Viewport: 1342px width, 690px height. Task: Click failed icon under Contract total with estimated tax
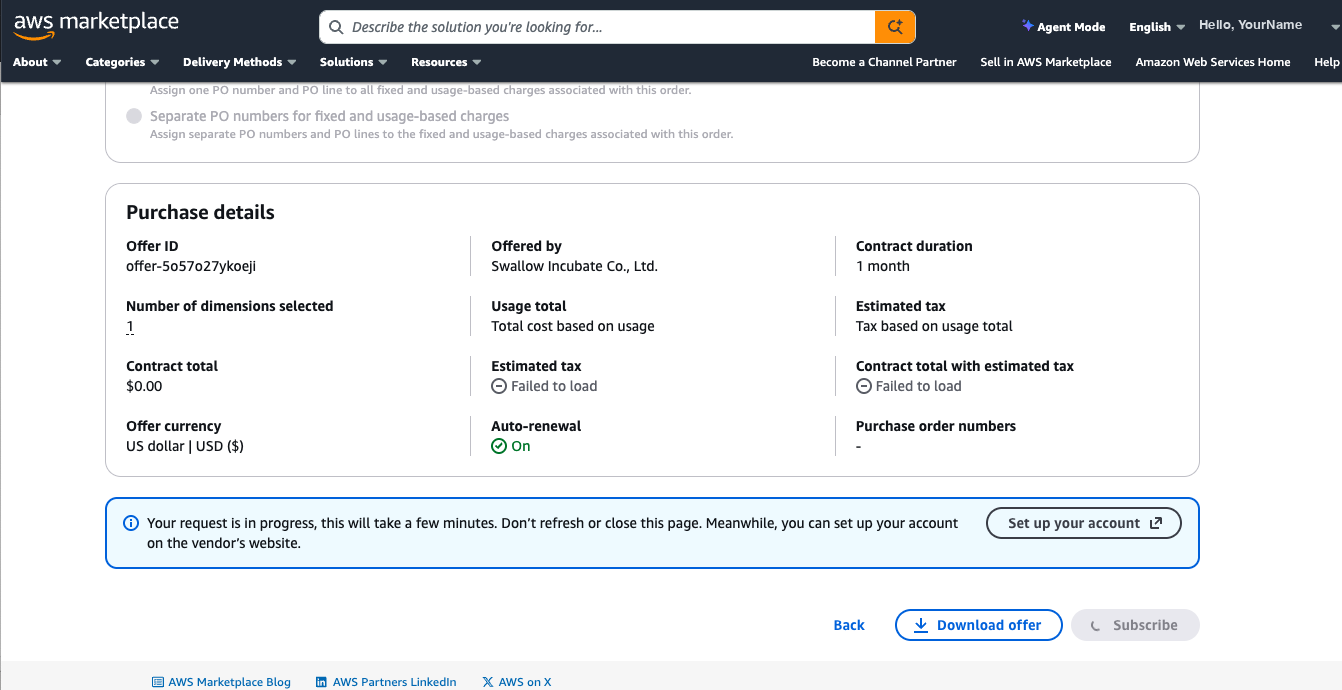(x=864, y=386)
